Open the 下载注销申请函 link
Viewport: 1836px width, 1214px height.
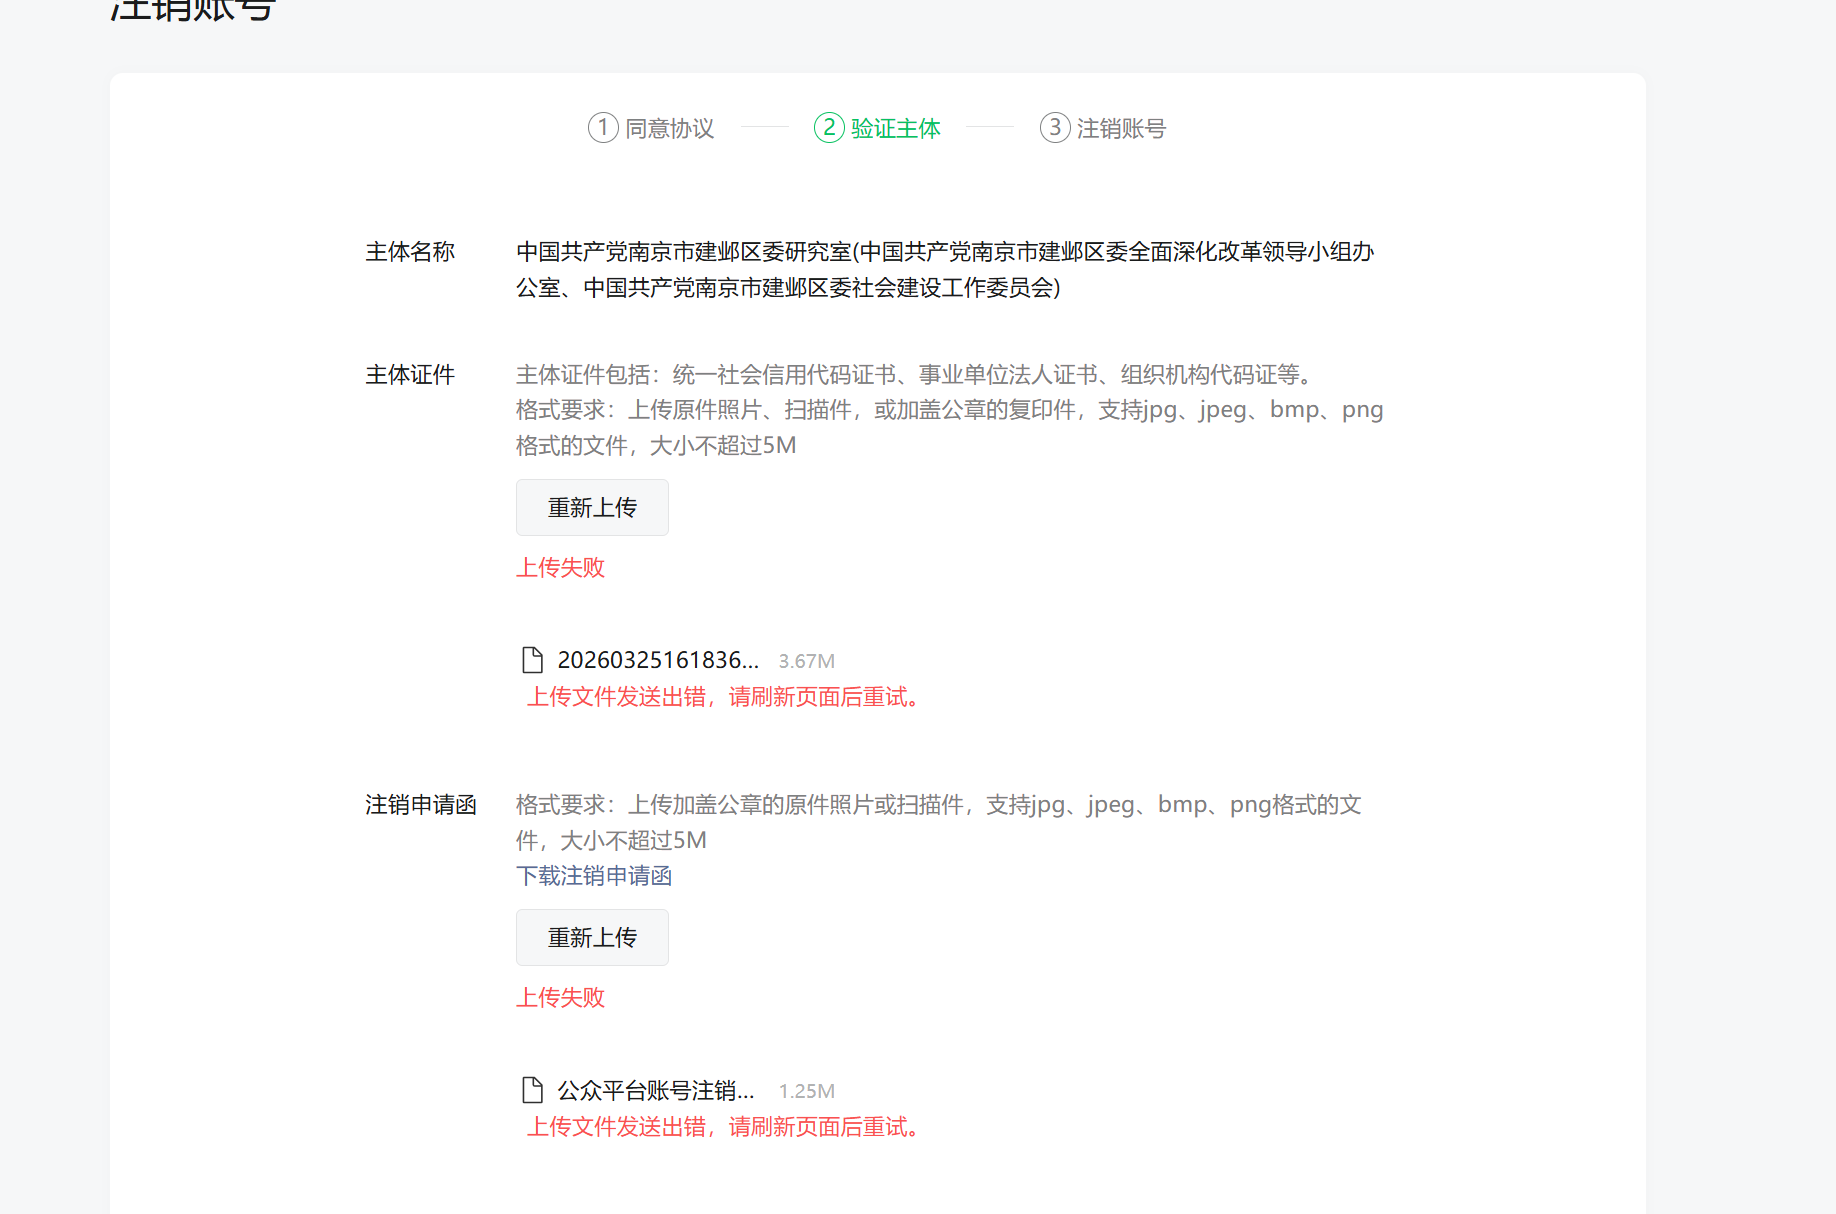(x=594, y=876)
